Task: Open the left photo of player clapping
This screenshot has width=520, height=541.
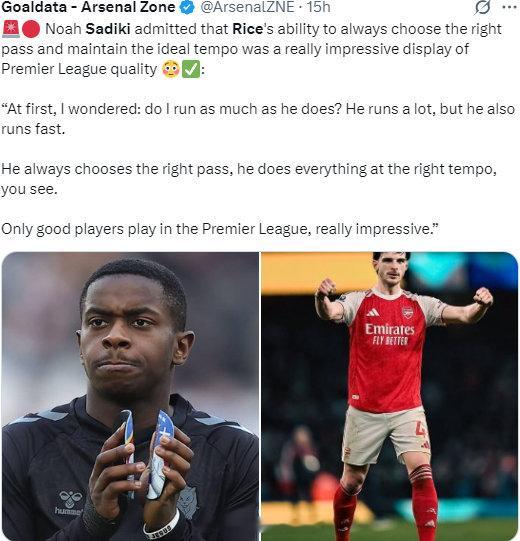Action: (130, 396)
